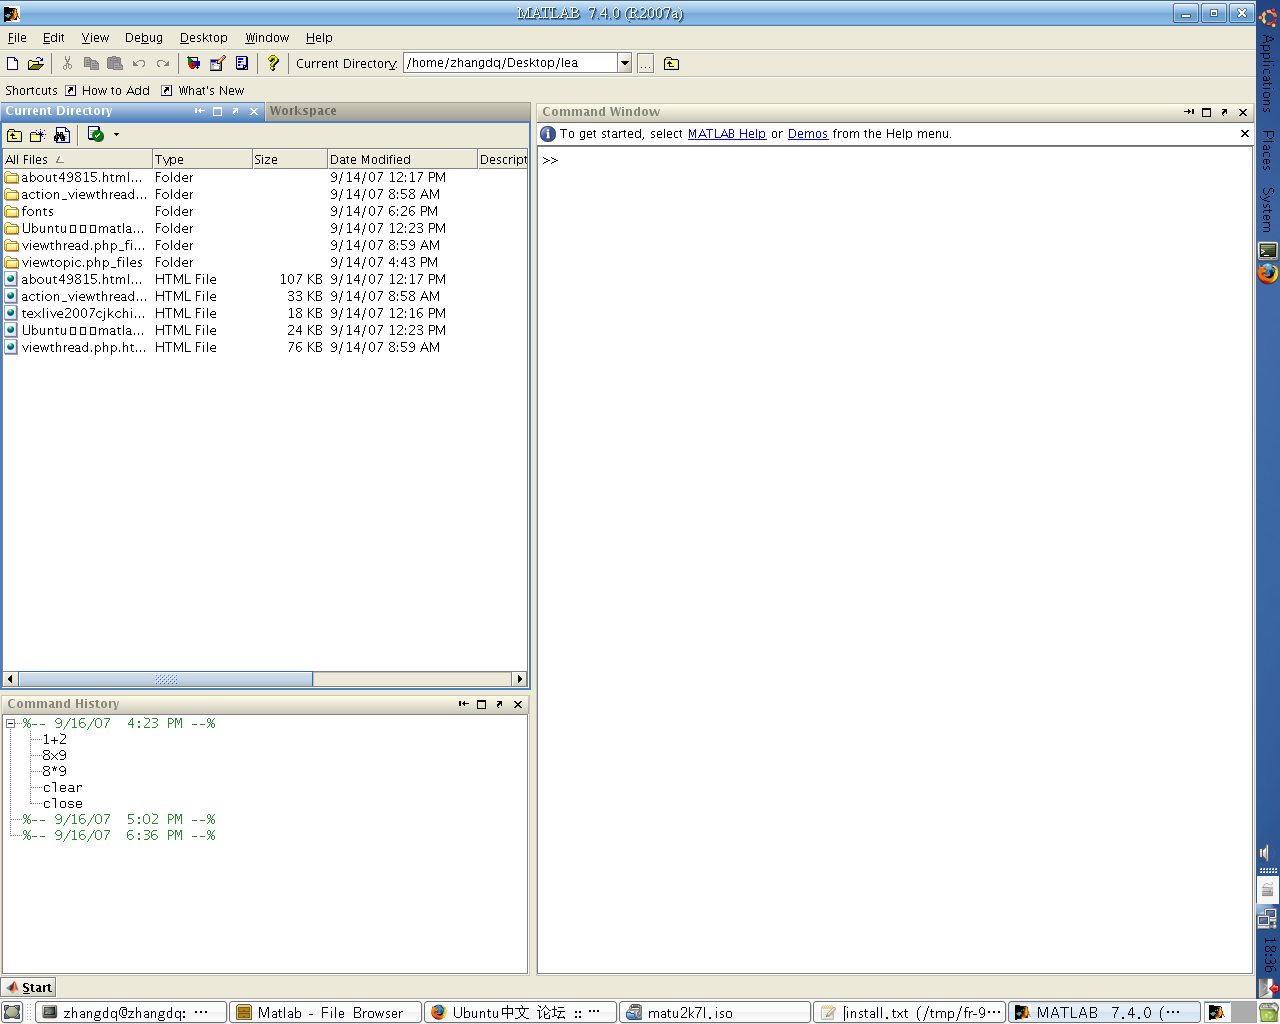Screen dimensions: 1280x1024
Task: Open the directory reports icon
Action: click(x=96, y=134)
